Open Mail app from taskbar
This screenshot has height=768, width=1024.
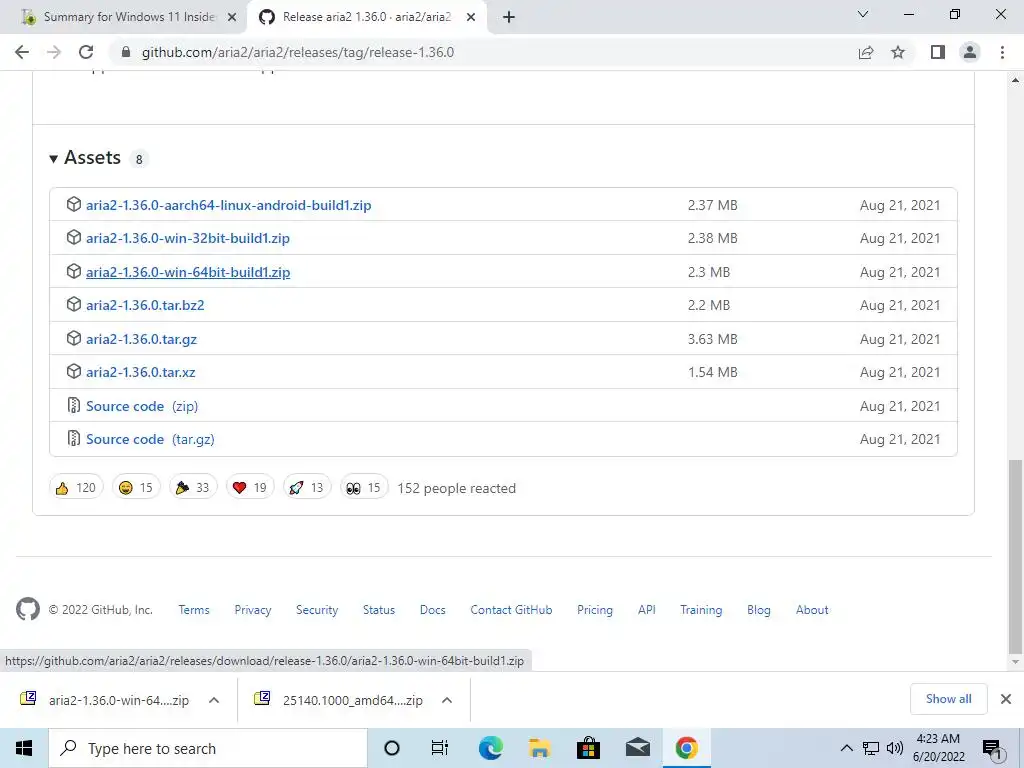(x=637, y=748)
